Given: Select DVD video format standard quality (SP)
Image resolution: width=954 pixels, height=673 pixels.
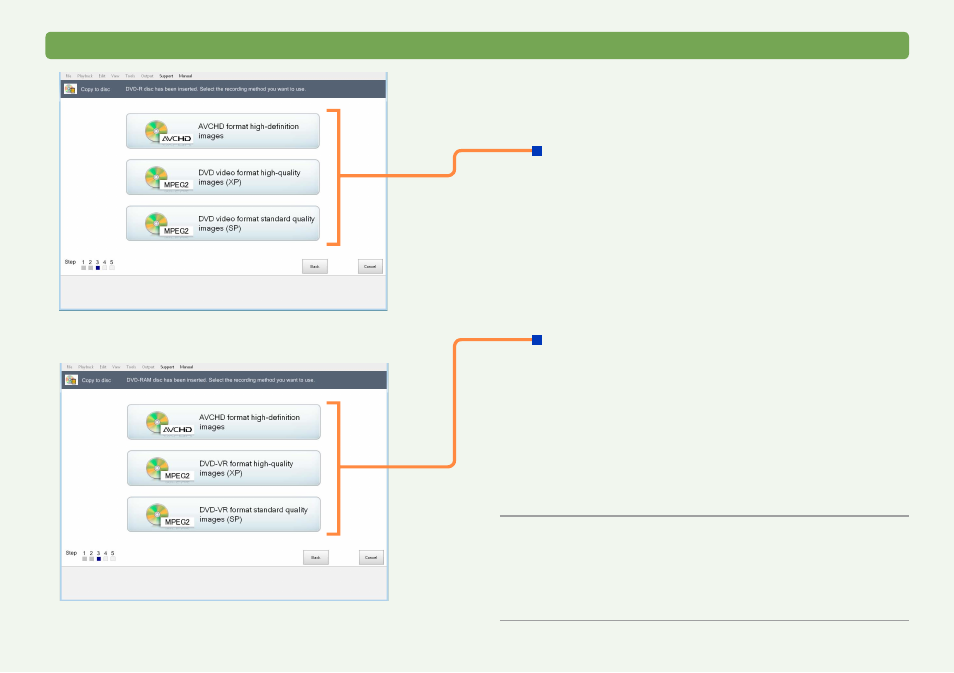Looking at the screenshot, I should pyautogui.click(x=223, y=223).
